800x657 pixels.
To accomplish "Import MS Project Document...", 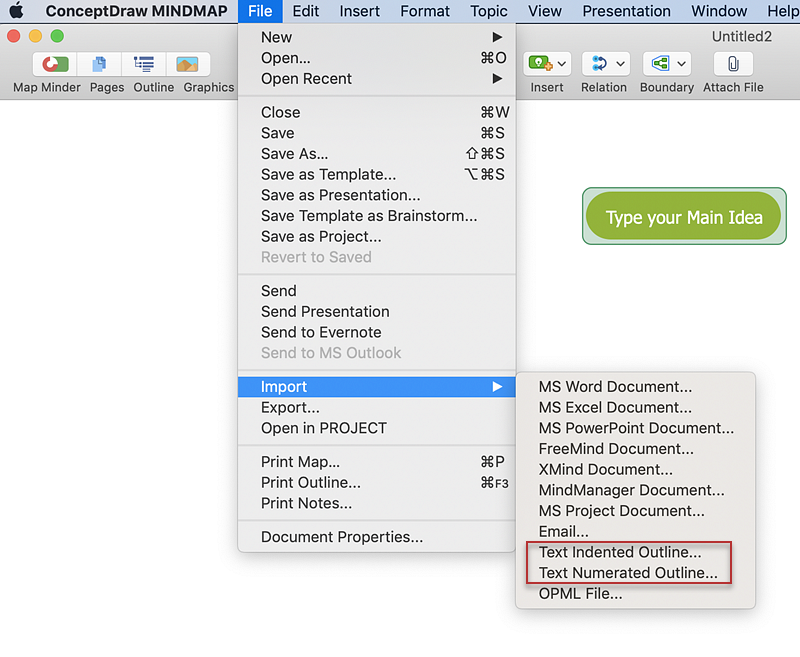I will (635, 511).
